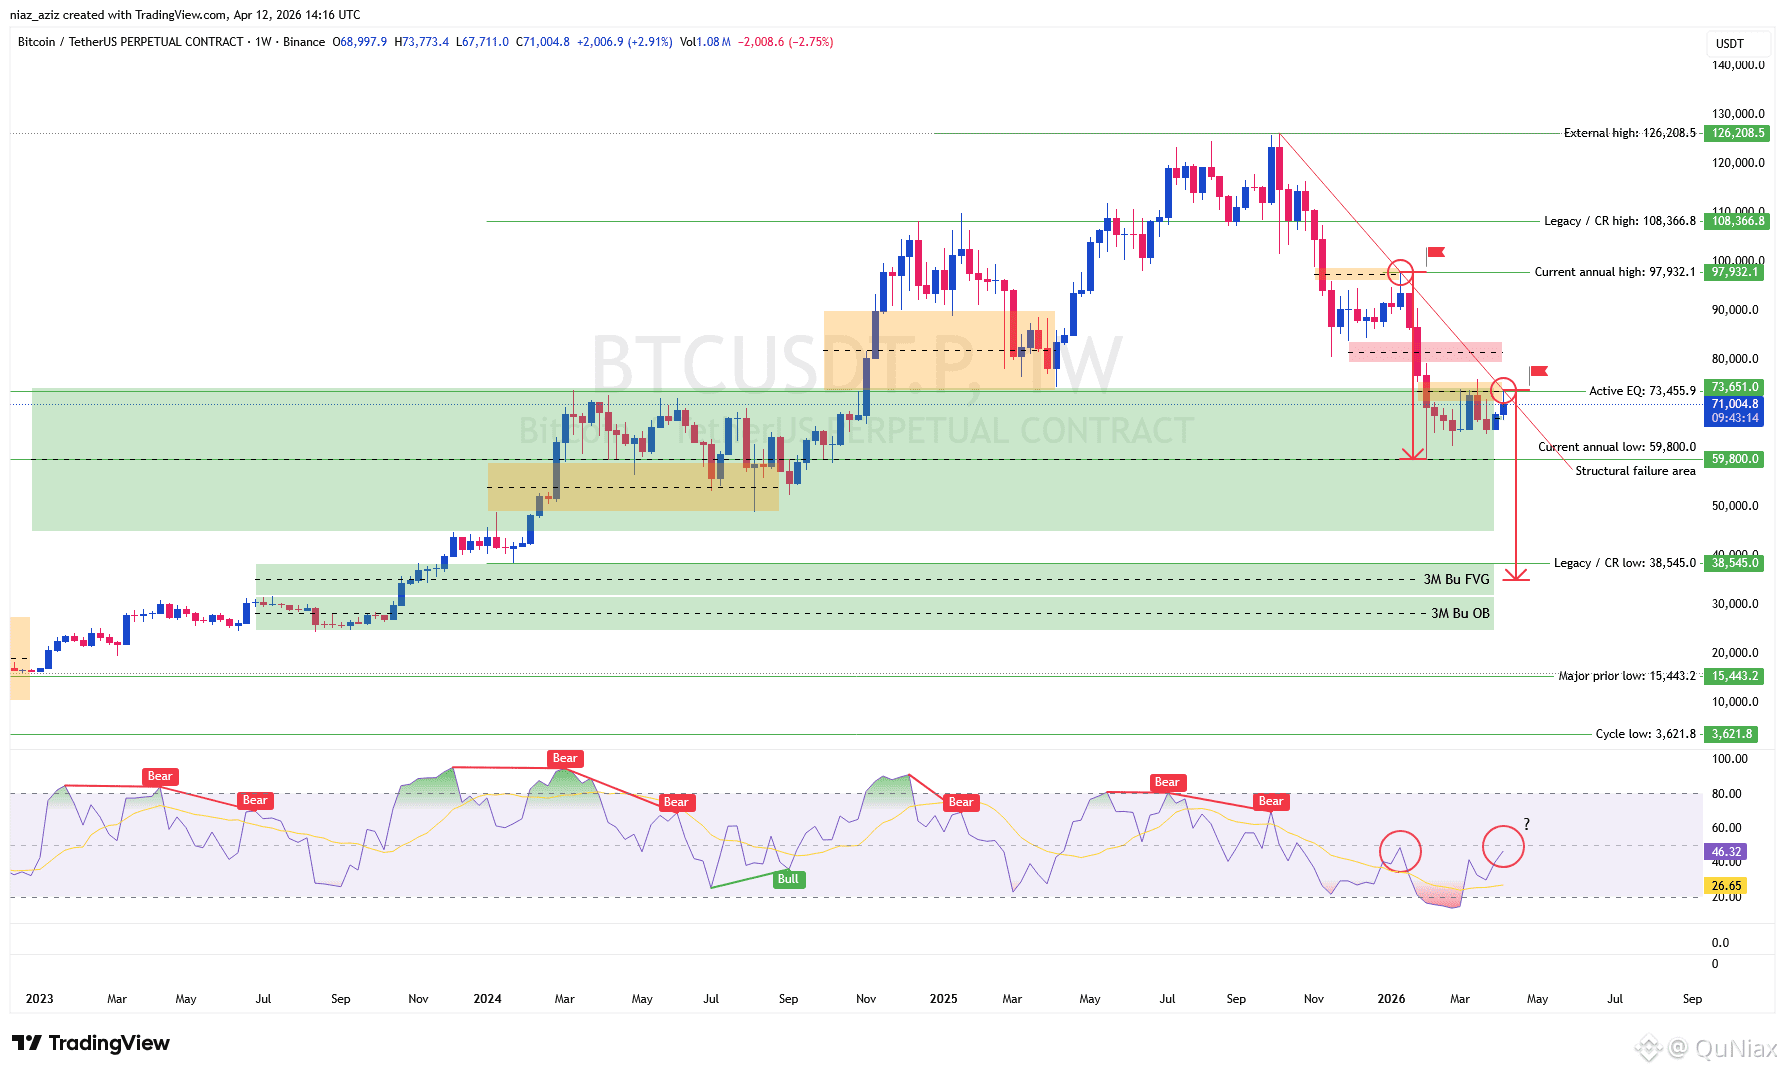Click the 'Active EQ: 73,455.9' label

1643,391
